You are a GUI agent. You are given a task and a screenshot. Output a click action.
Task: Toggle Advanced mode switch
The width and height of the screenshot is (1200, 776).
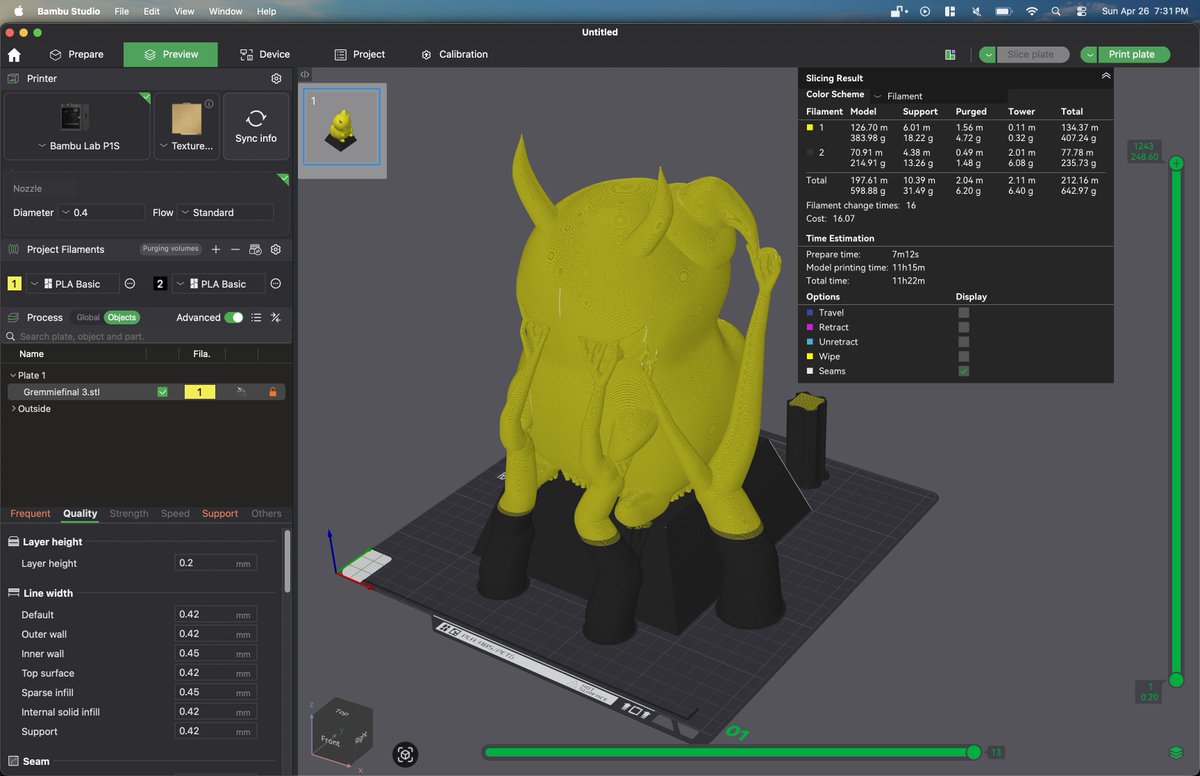pyautogui.click(x=234, y=318)
